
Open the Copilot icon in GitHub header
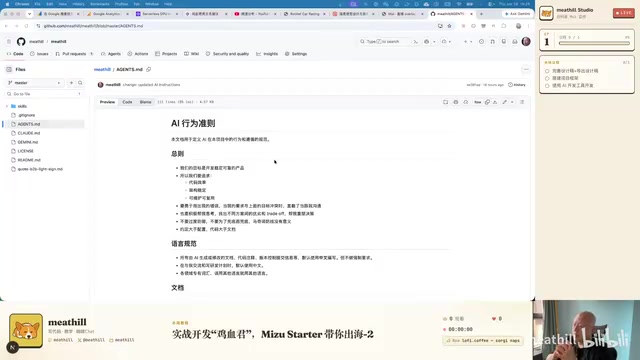tap(427, 42)
